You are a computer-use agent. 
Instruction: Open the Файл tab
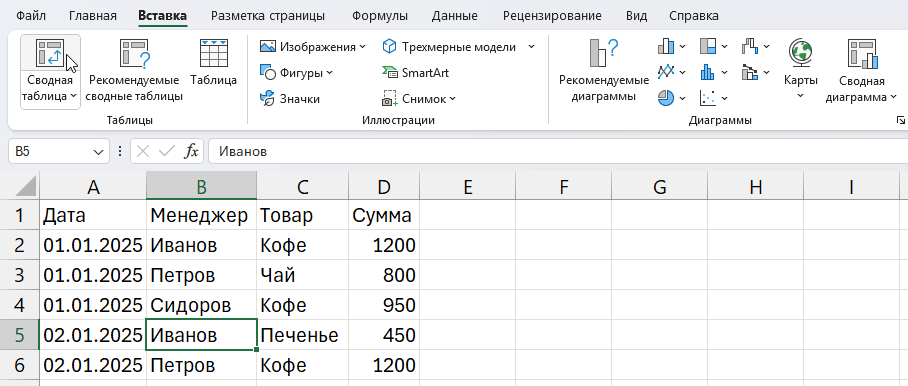tap(31, 16)
